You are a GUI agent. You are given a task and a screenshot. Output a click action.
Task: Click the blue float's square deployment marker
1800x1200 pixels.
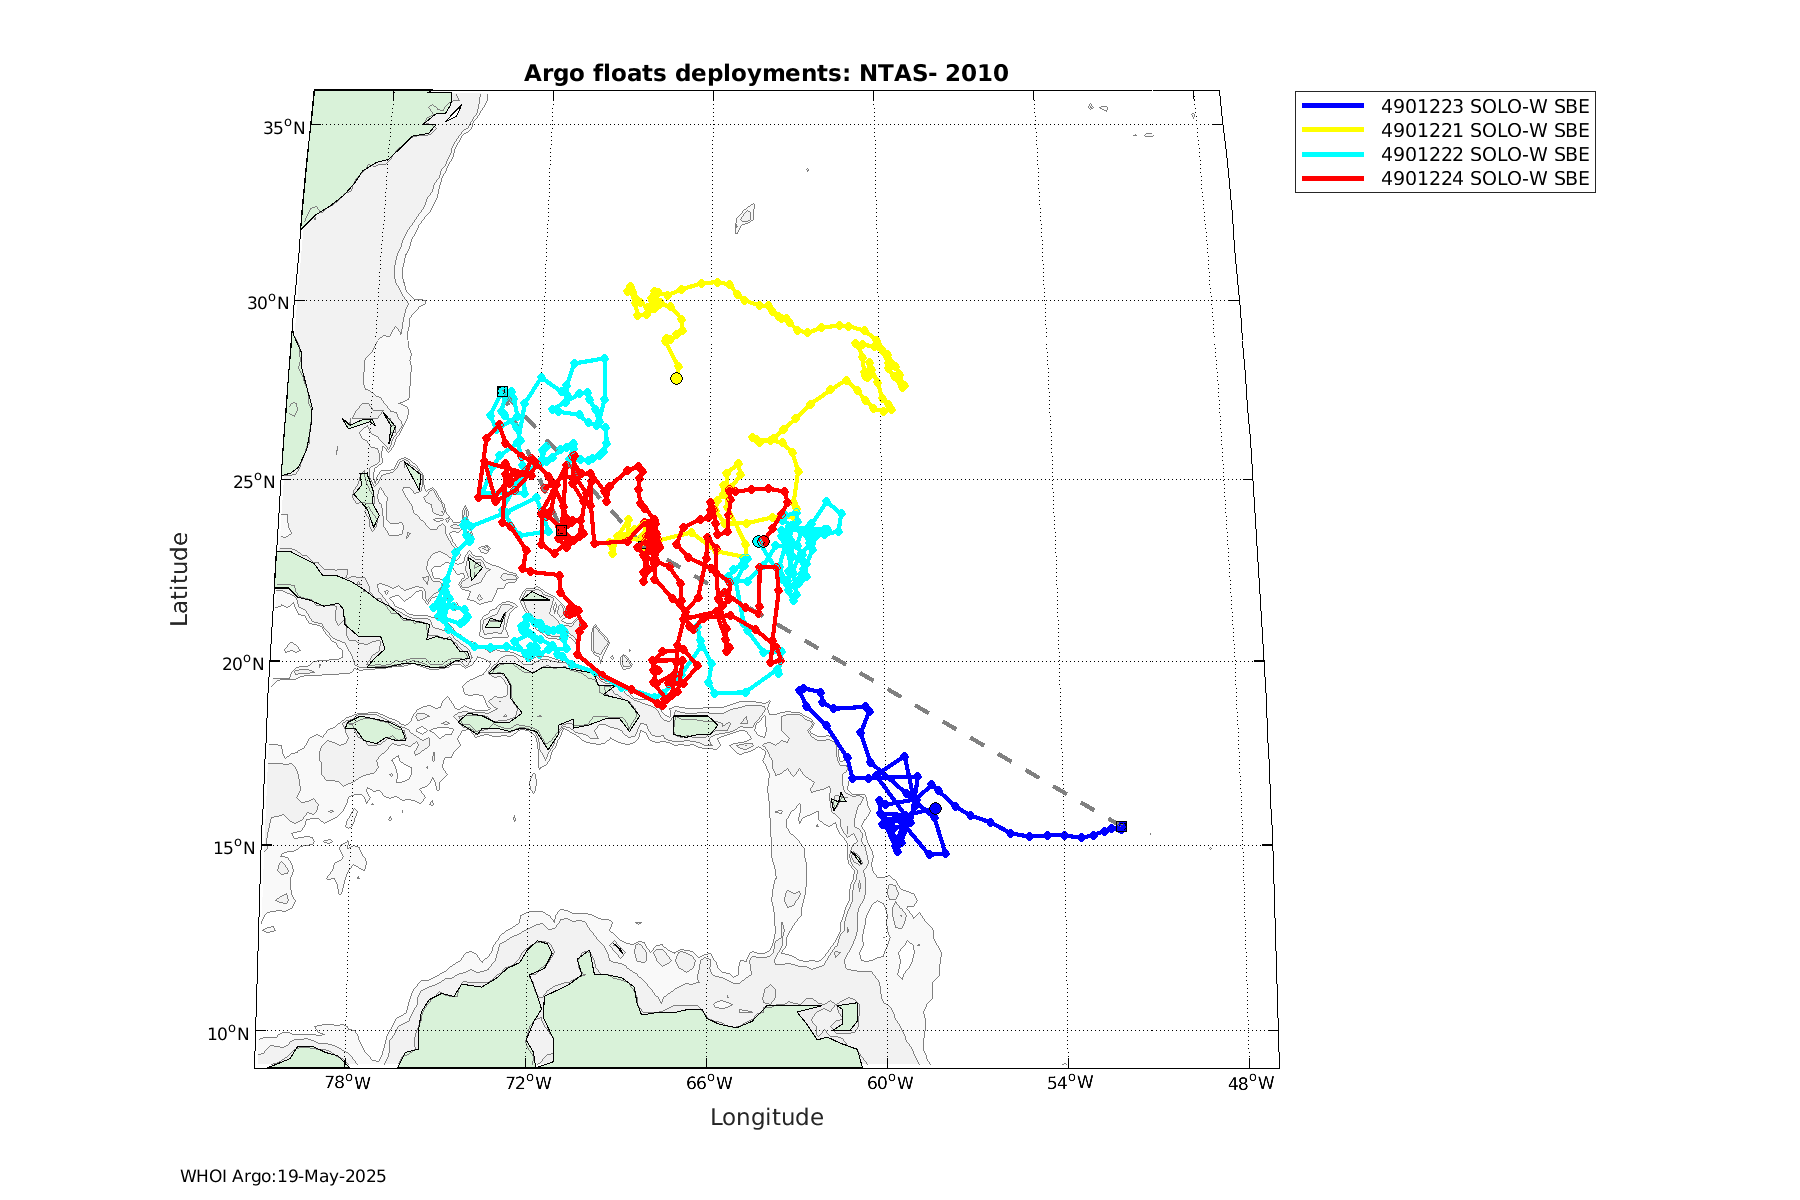[1121, 826]
